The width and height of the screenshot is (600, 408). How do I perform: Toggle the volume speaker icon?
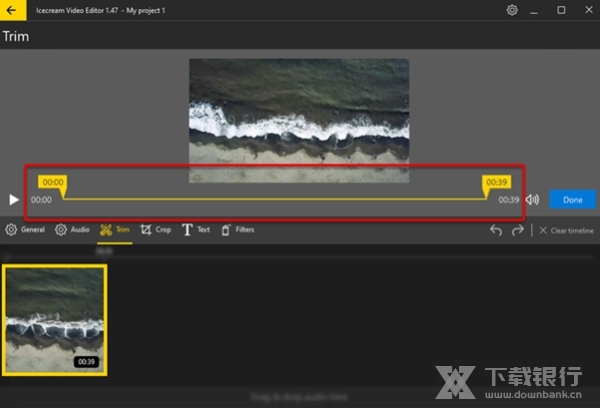pos(532,199)
